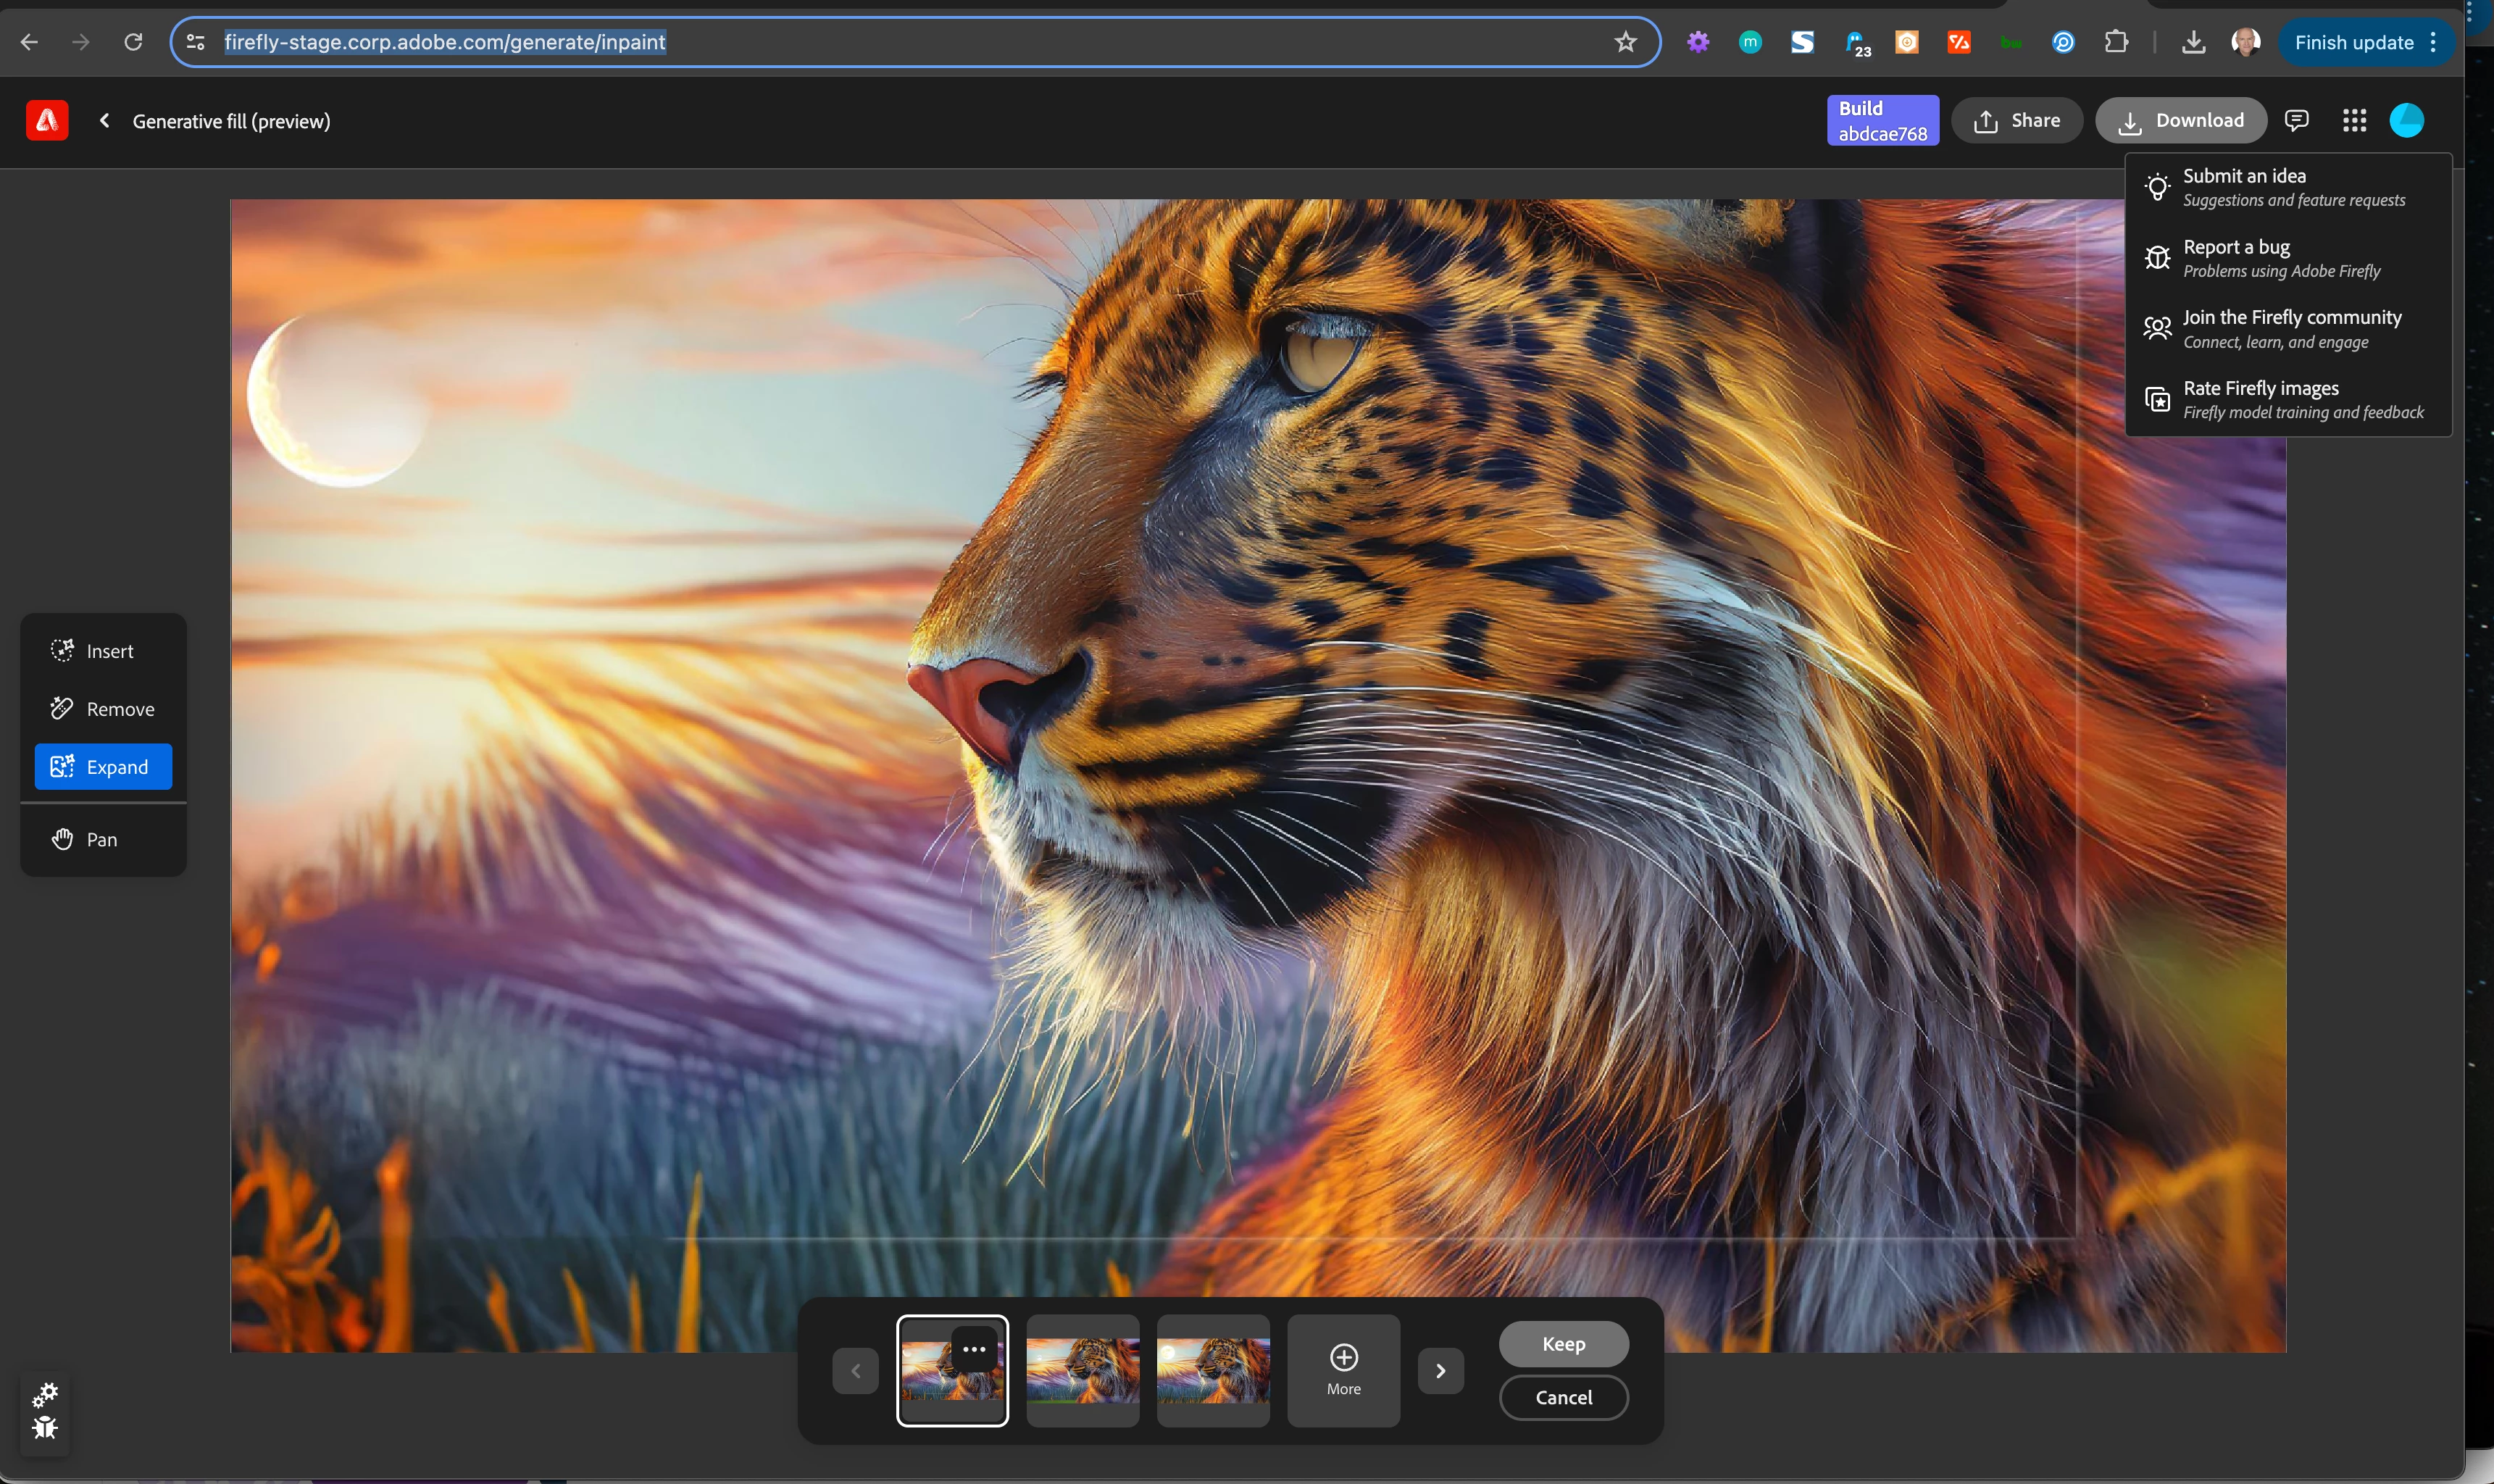Click the bug debug icon at bottom-left

[45, 1428]
